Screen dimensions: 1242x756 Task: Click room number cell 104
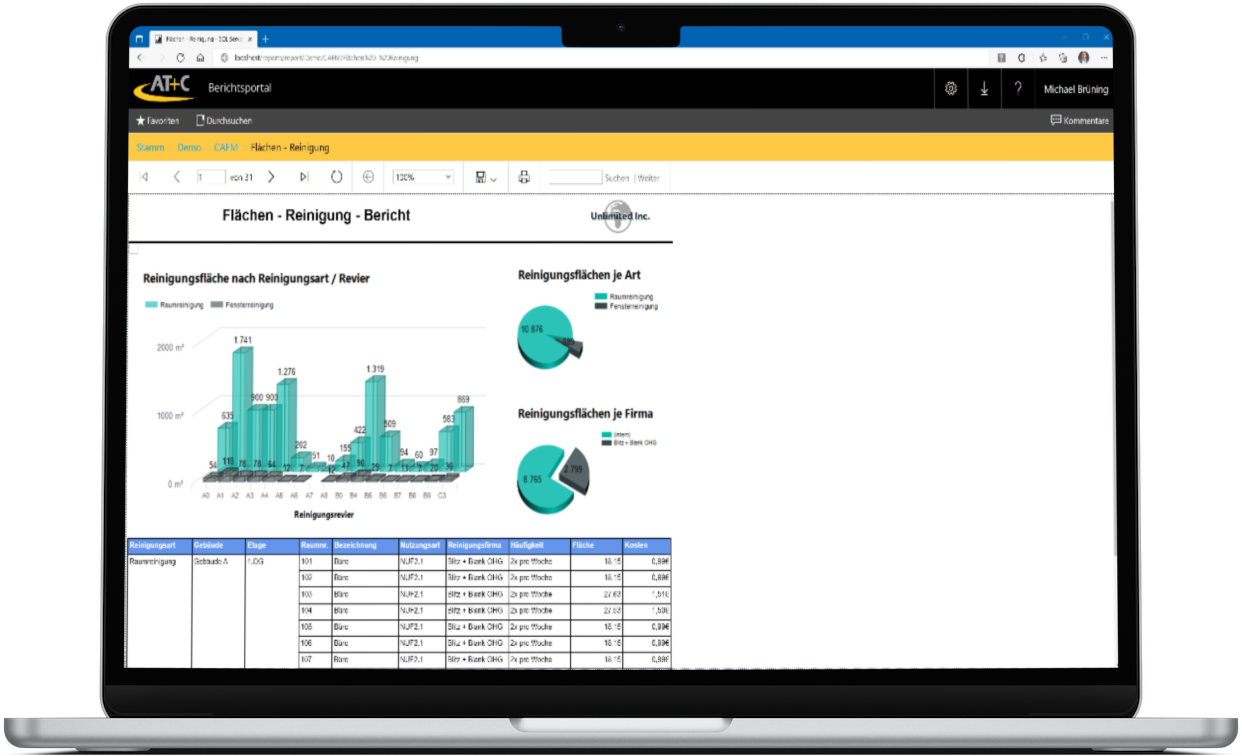click(314, 610)
